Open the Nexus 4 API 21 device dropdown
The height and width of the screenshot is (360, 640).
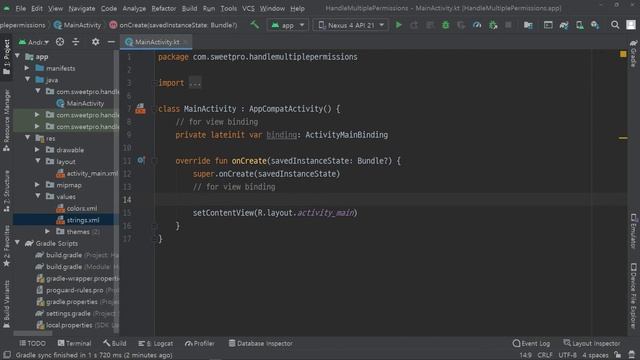(x=351, y=25)
